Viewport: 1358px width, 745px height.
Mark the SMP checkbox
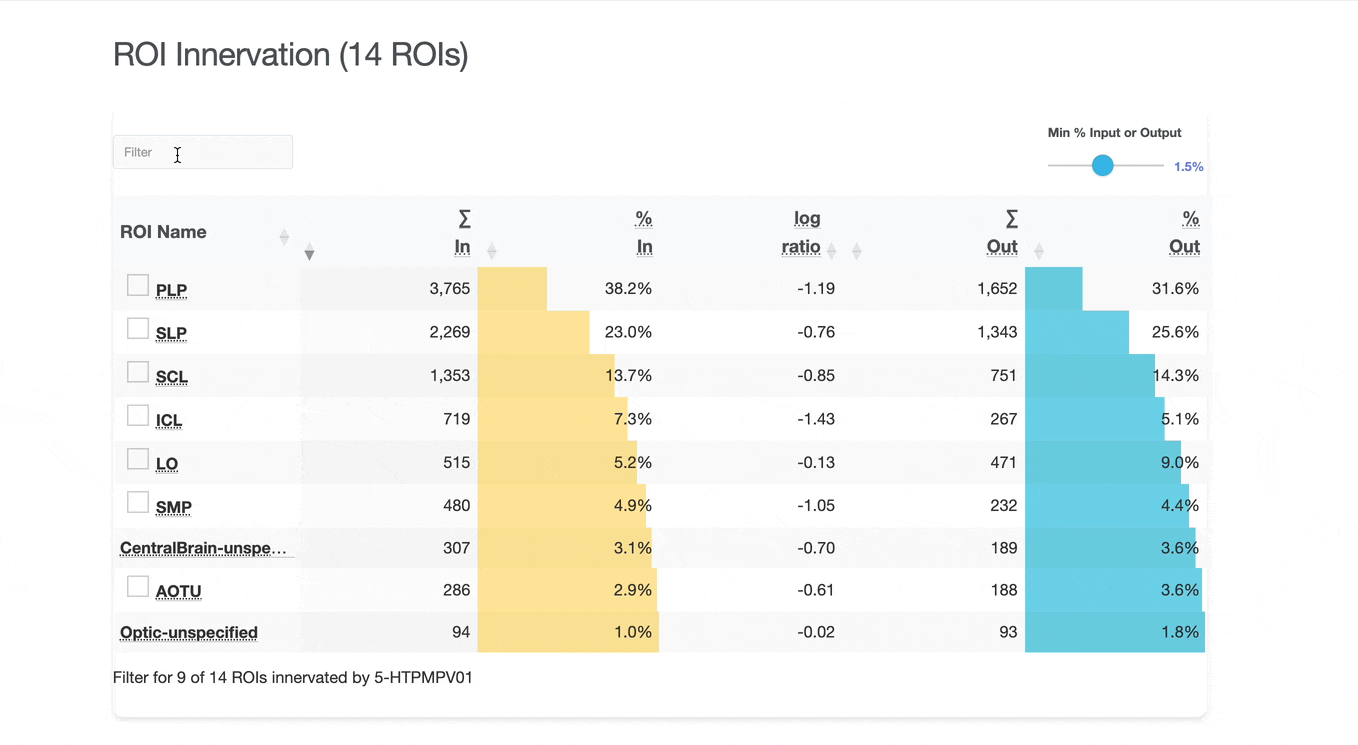coord(138,503)
